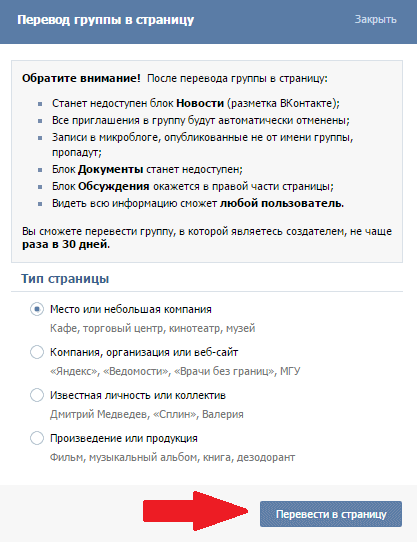Click the Перевод группы в страницу dialog title
Image resolution: width=417 pixels, height=542 pixels.
[105, 20]
